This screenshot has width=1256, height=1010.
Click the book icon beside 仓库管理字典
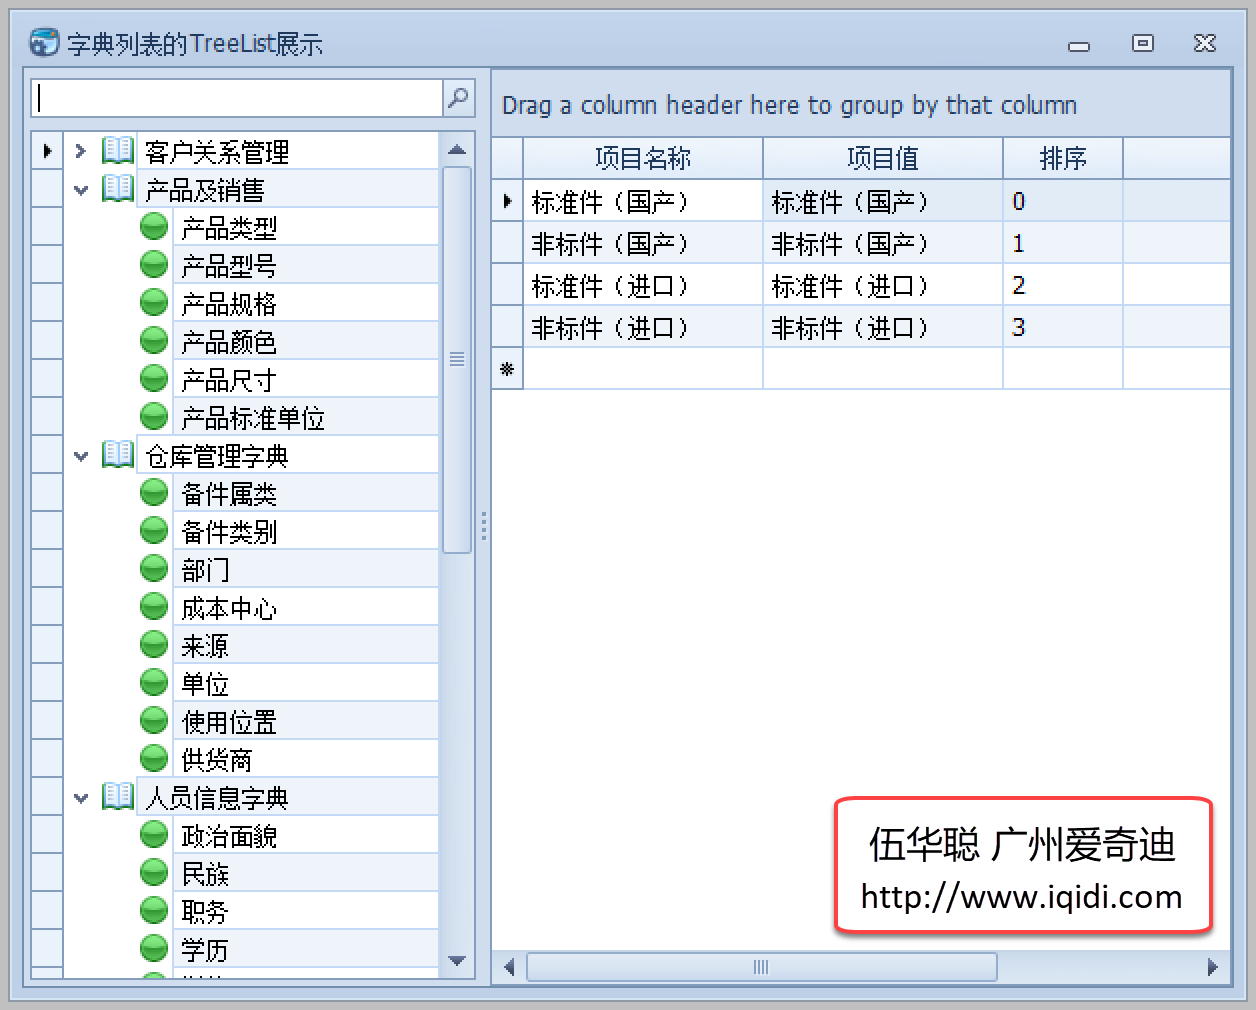[x=118, y=455]
